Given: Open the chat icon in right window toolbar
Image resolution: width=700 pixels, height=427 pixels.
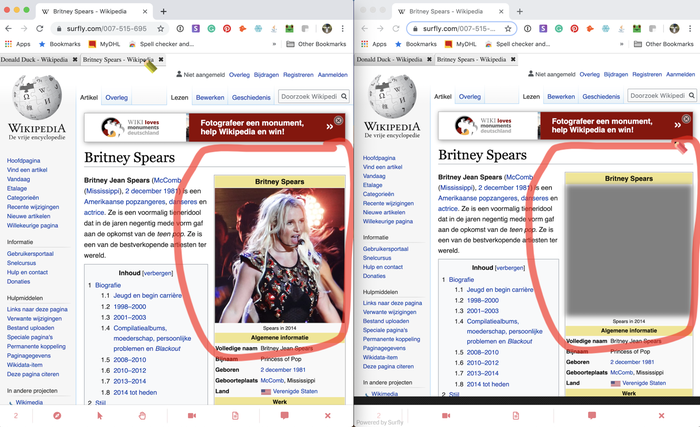Looking at the screenshot, I should (x=592, y=414).
